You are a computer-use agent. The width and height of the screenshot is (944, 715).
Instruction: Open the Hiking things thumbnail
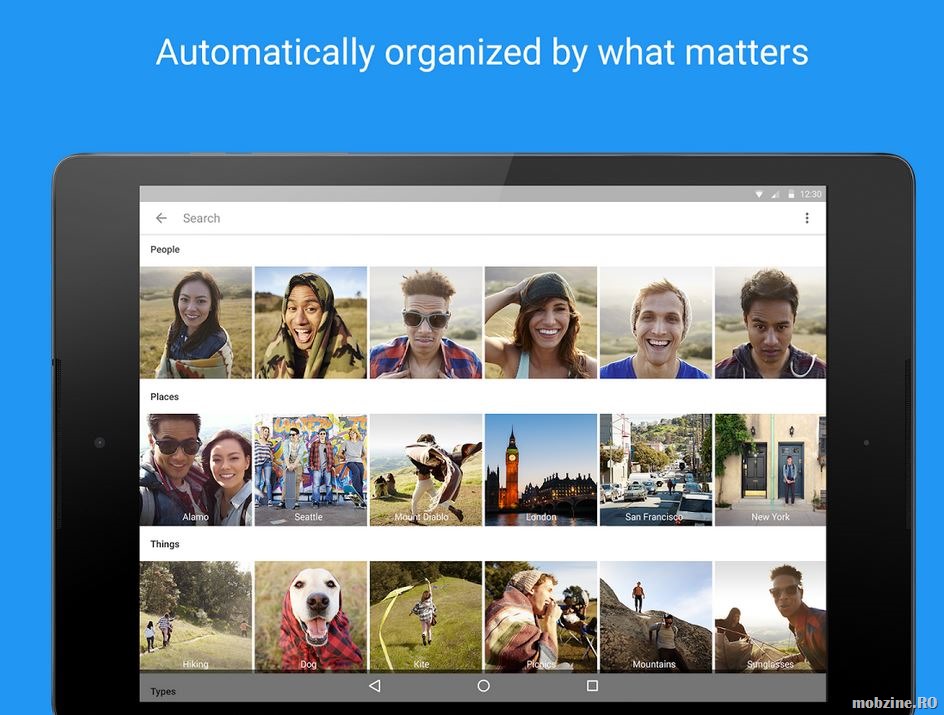[x=196, y=616]
